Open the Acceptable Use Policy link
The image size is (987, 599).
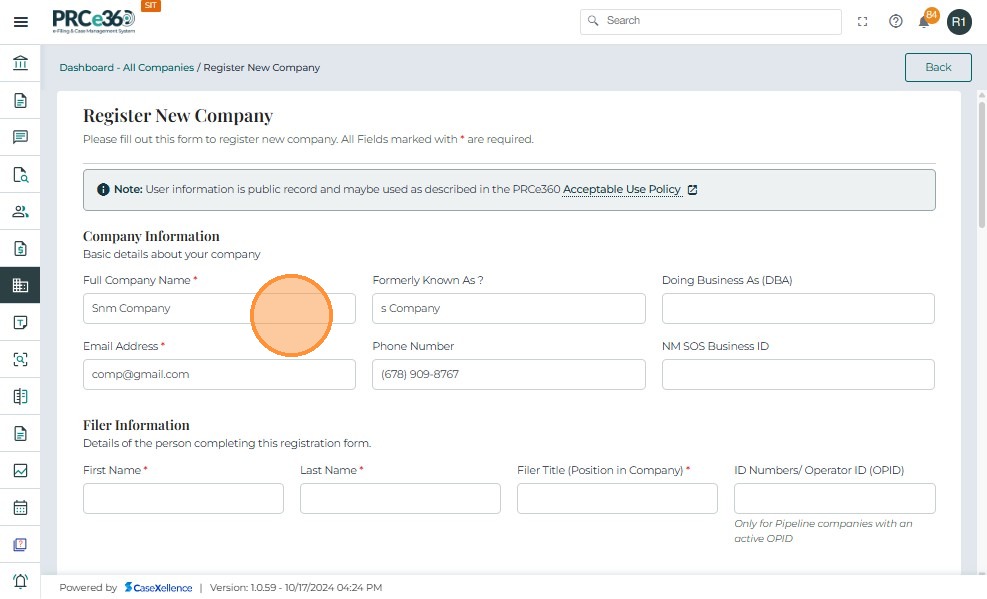(x=621, y=189)
